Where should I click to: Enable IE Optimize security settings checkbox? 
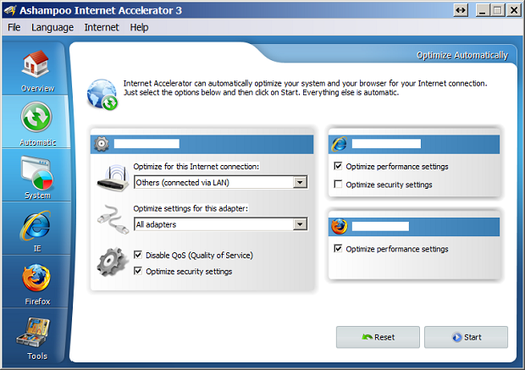[338, 184]
